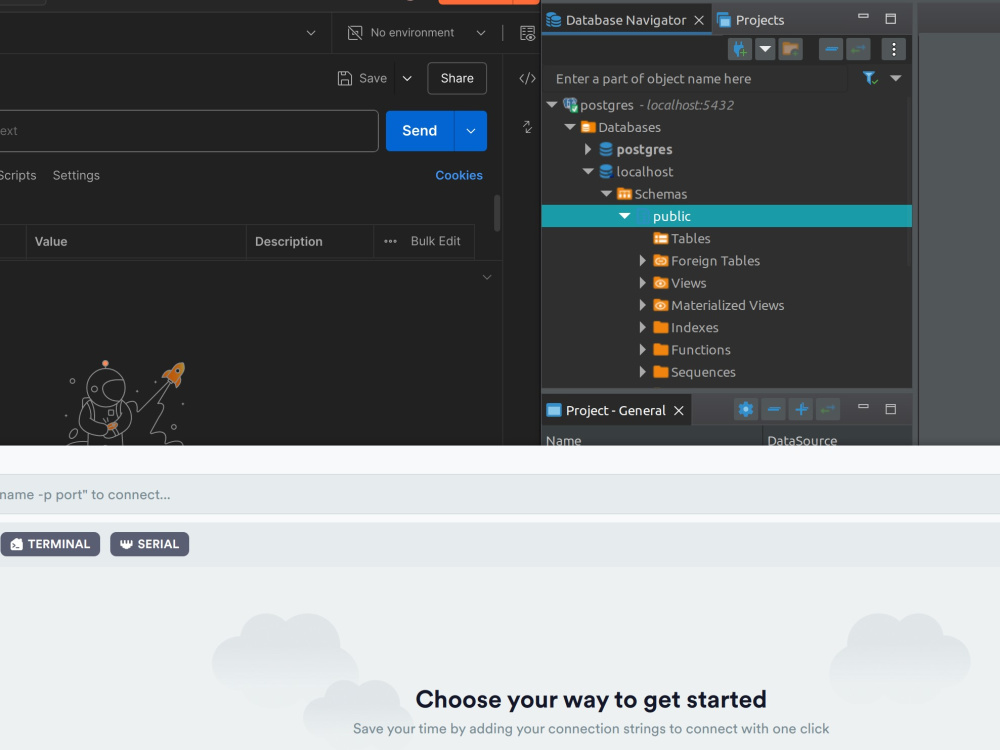Image resolution: width=1000 pixels, height=750 pixels.
Task: Click the Share button
Action: (457, 78)
